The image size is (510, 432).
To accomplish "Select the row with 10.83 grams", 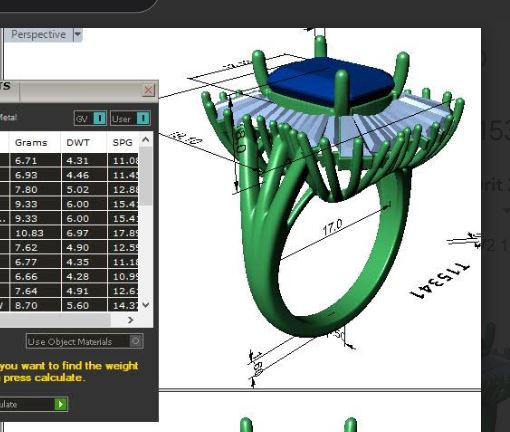I will click(69, 233).
